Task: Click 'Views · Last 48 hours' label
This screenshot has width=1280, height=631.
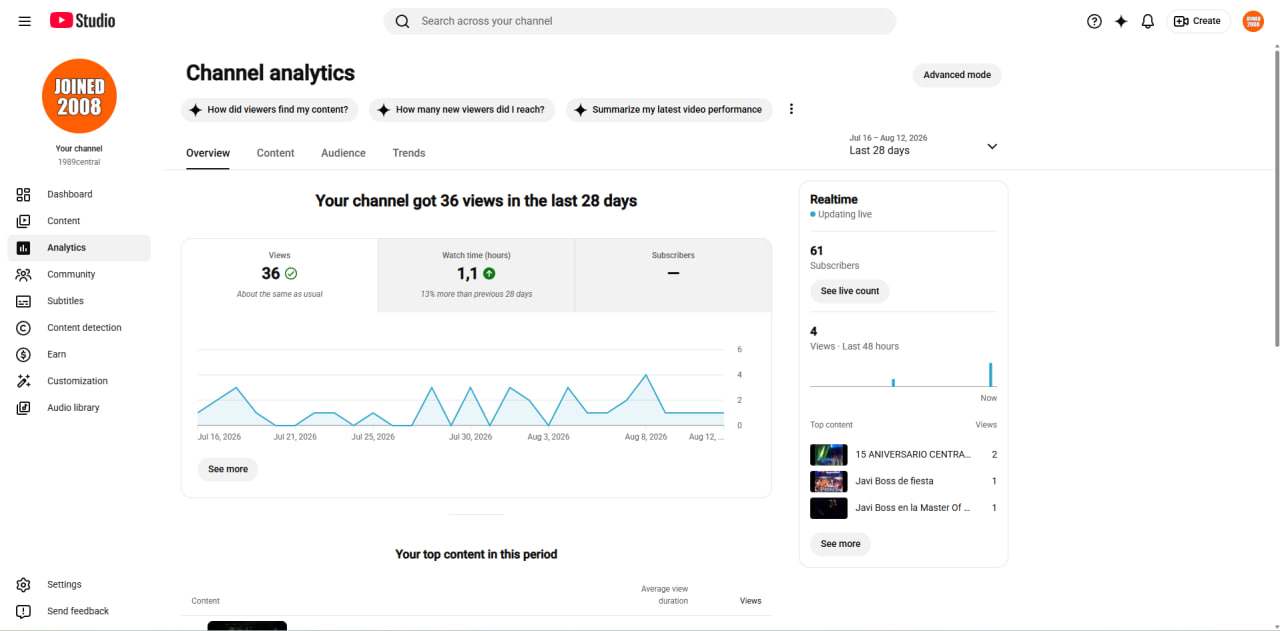Action: pos(854,346)
